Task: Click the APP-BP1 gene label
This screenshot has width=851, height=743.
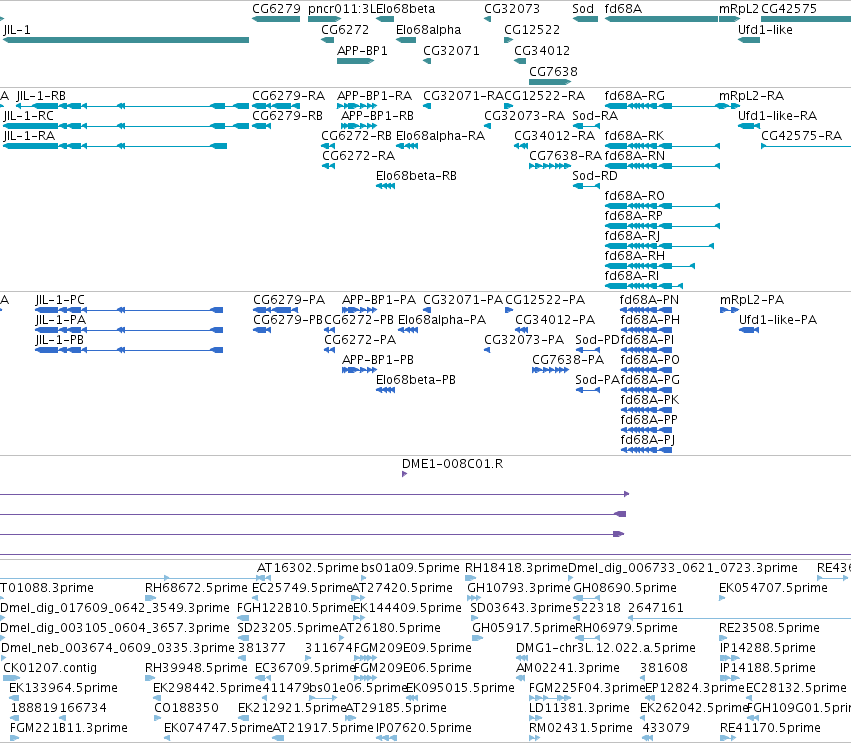Action: tap(363, 51)
